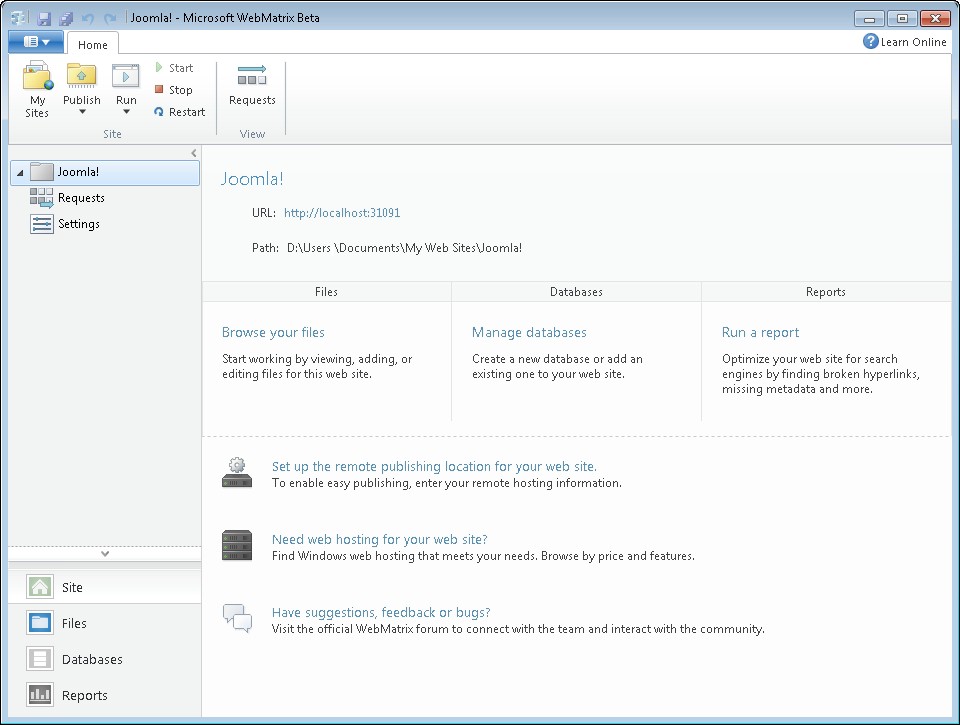The image size is (960, 725).
Task: Select the Reports label in workspace selector
Action: 84,696
